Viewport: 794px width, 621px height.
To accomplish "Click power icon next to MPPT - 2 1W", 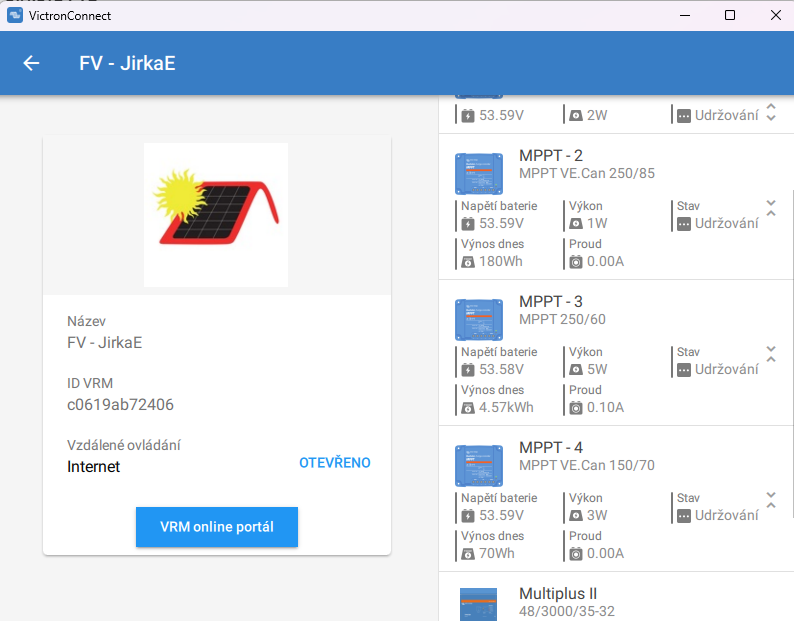I will [x=576, y=224].
